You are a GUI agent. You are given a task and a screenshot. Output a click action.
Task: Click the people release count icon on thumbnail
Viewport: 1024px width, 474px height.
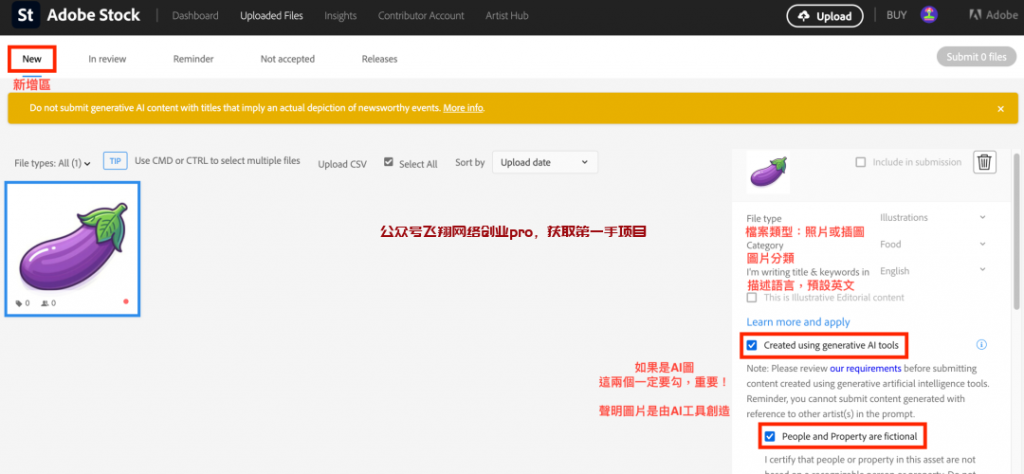click(44, 303)
